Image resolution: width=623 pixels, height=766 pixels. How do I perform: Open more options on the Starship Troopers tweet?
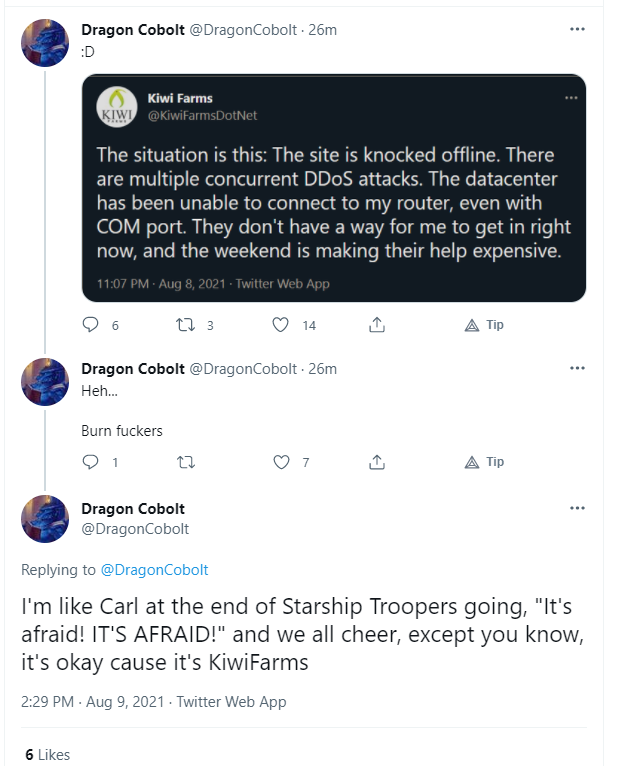click(577, 508)
